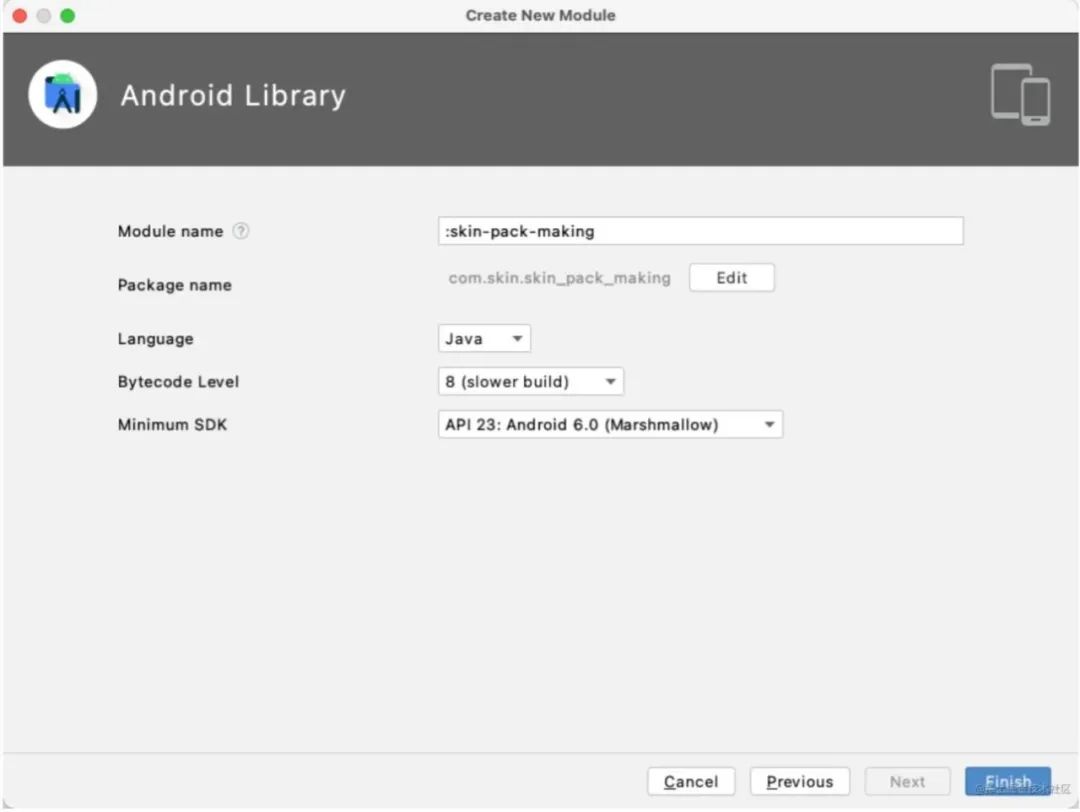
Task: Click the 8 (slower build) bytecode selector
Action: tap(530, 381)
